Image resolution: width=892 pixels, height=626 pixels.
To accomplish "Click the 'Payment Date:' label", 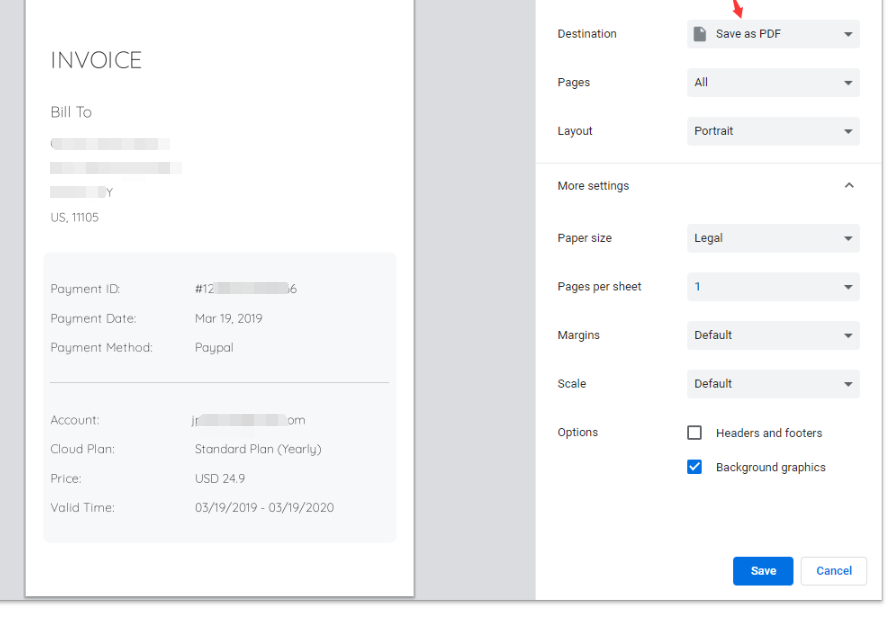I will (93, 319).
